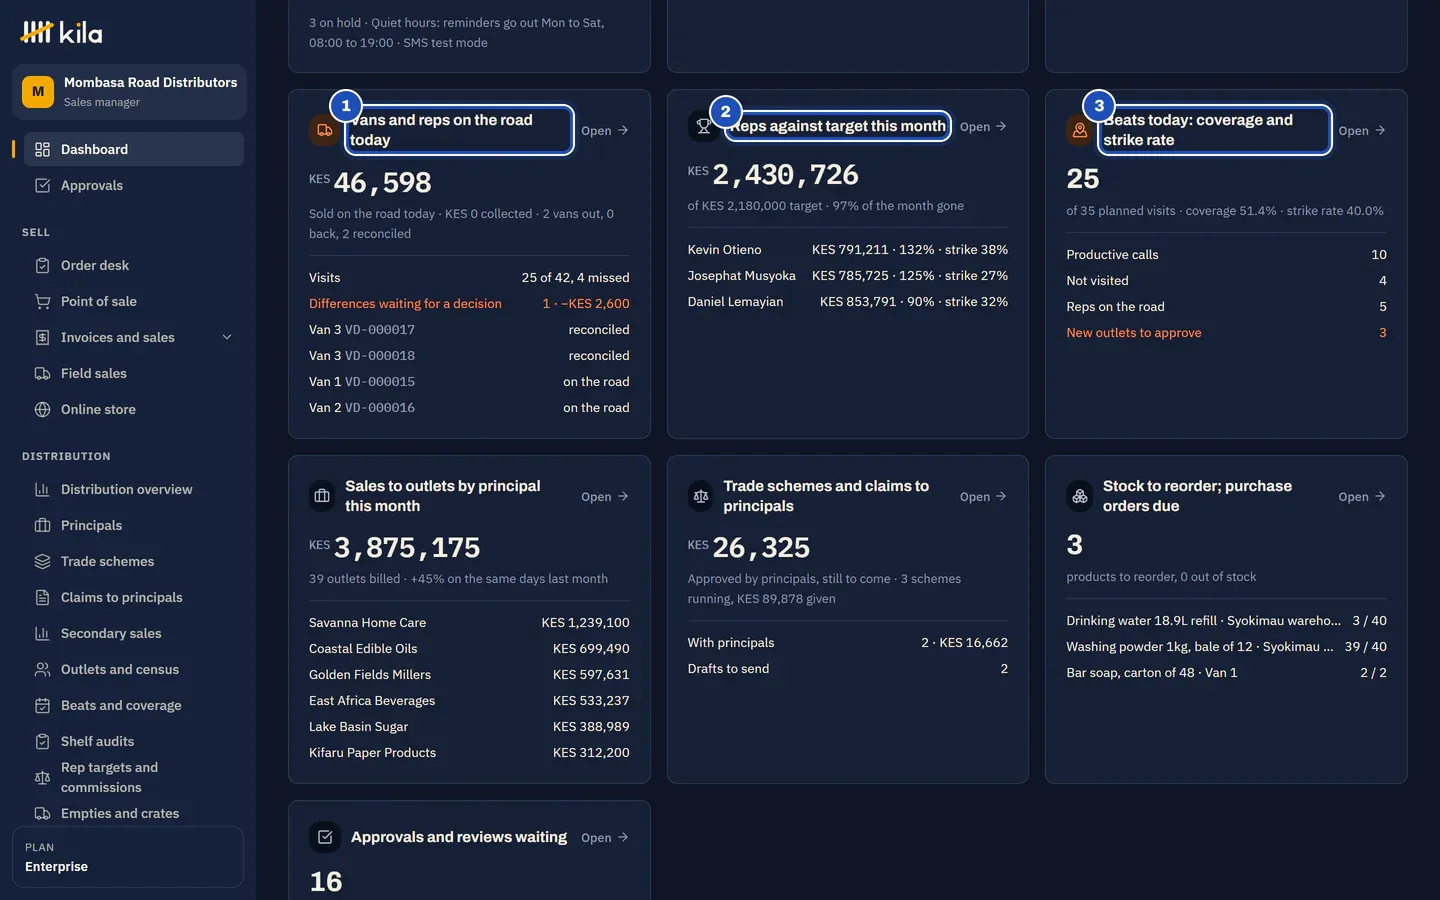This screenshot has width=1440, height=900.
Task: Click the checkbox icon on approvals waiting card
Action: coord(325,837)
